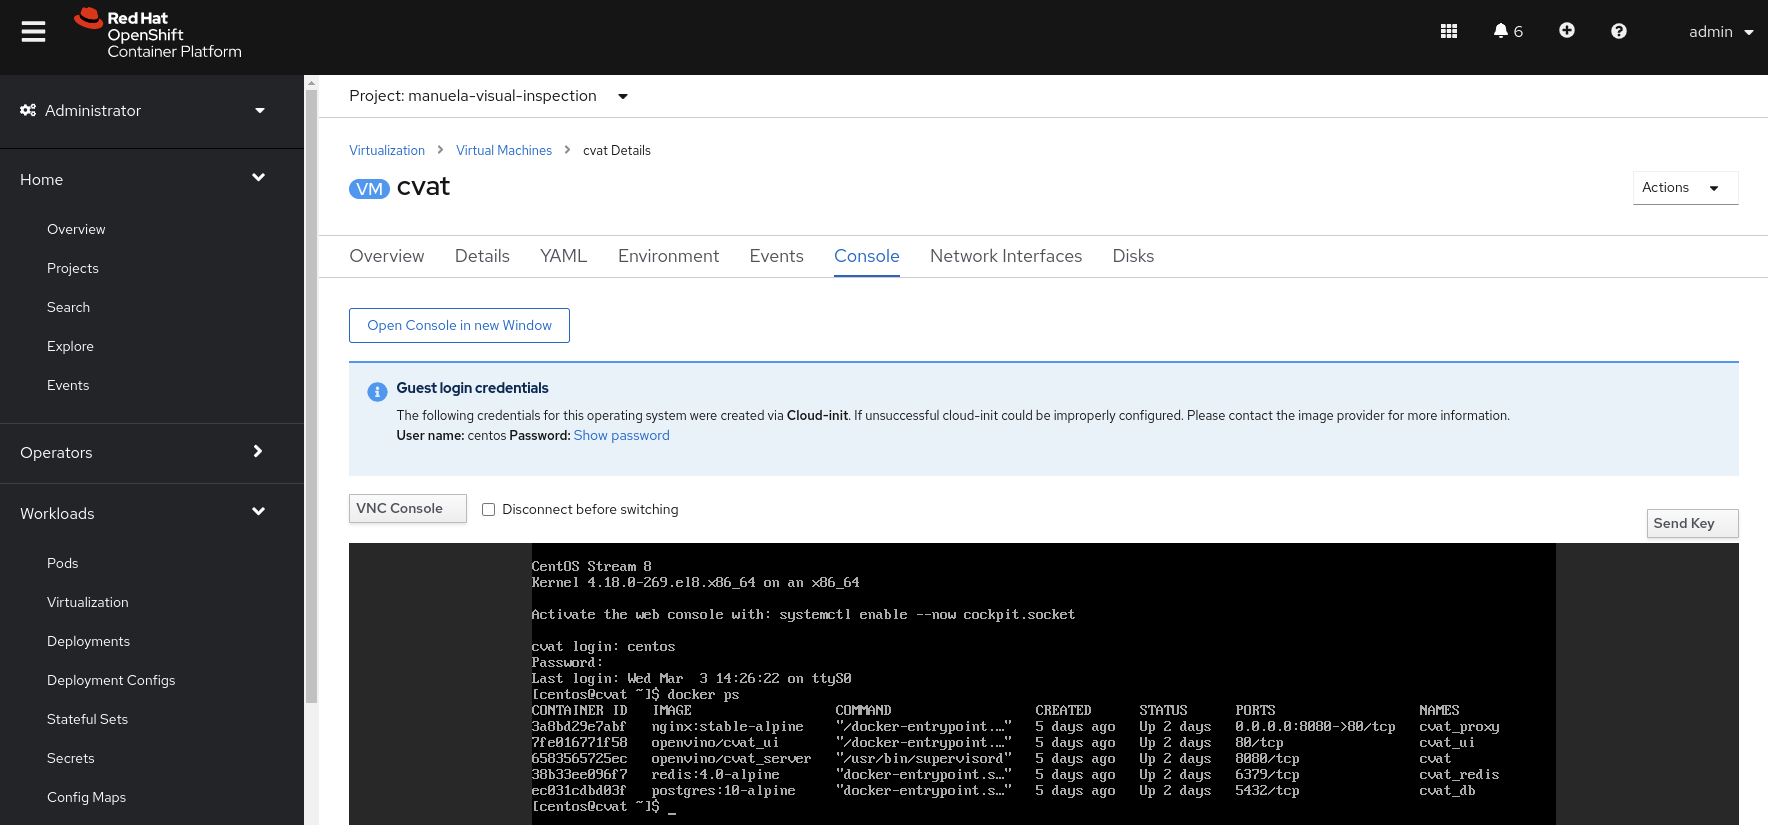Click Open Console in new Window button
Image resolution: width=1768 pixels, height=825 pixels.
click(459, 325)
